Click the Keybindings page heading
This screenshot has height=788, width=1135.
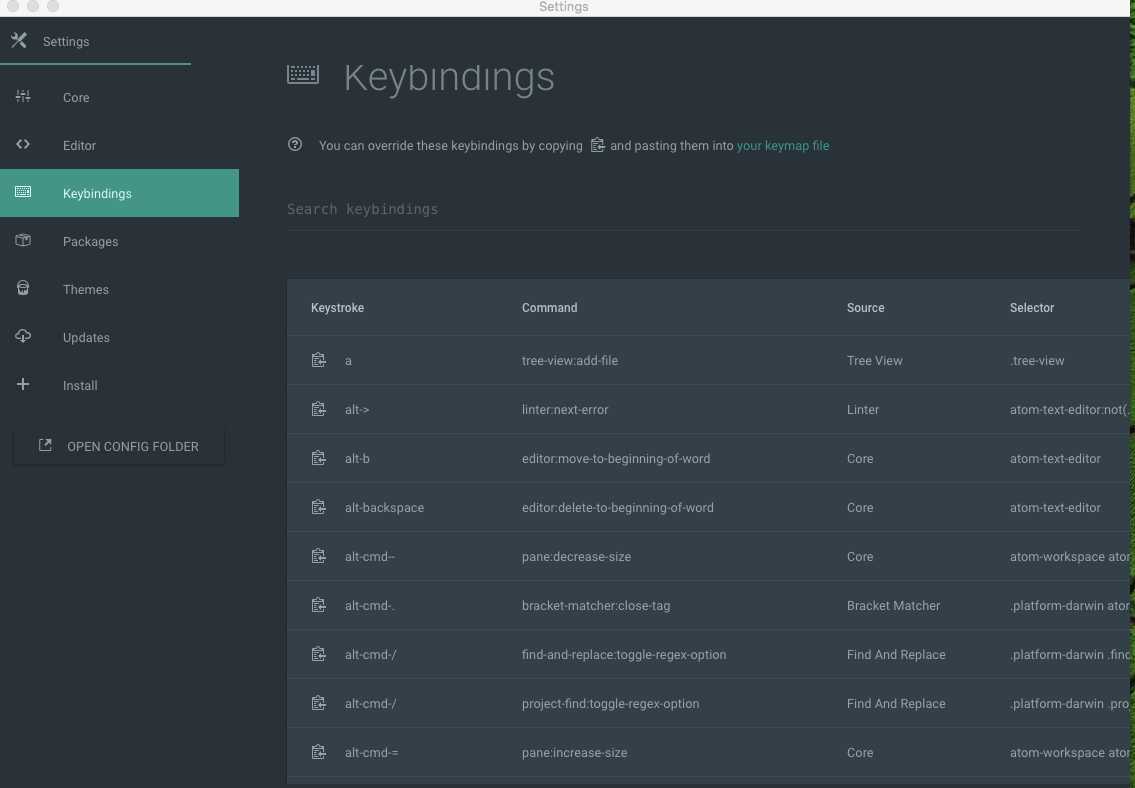point(449,77)
